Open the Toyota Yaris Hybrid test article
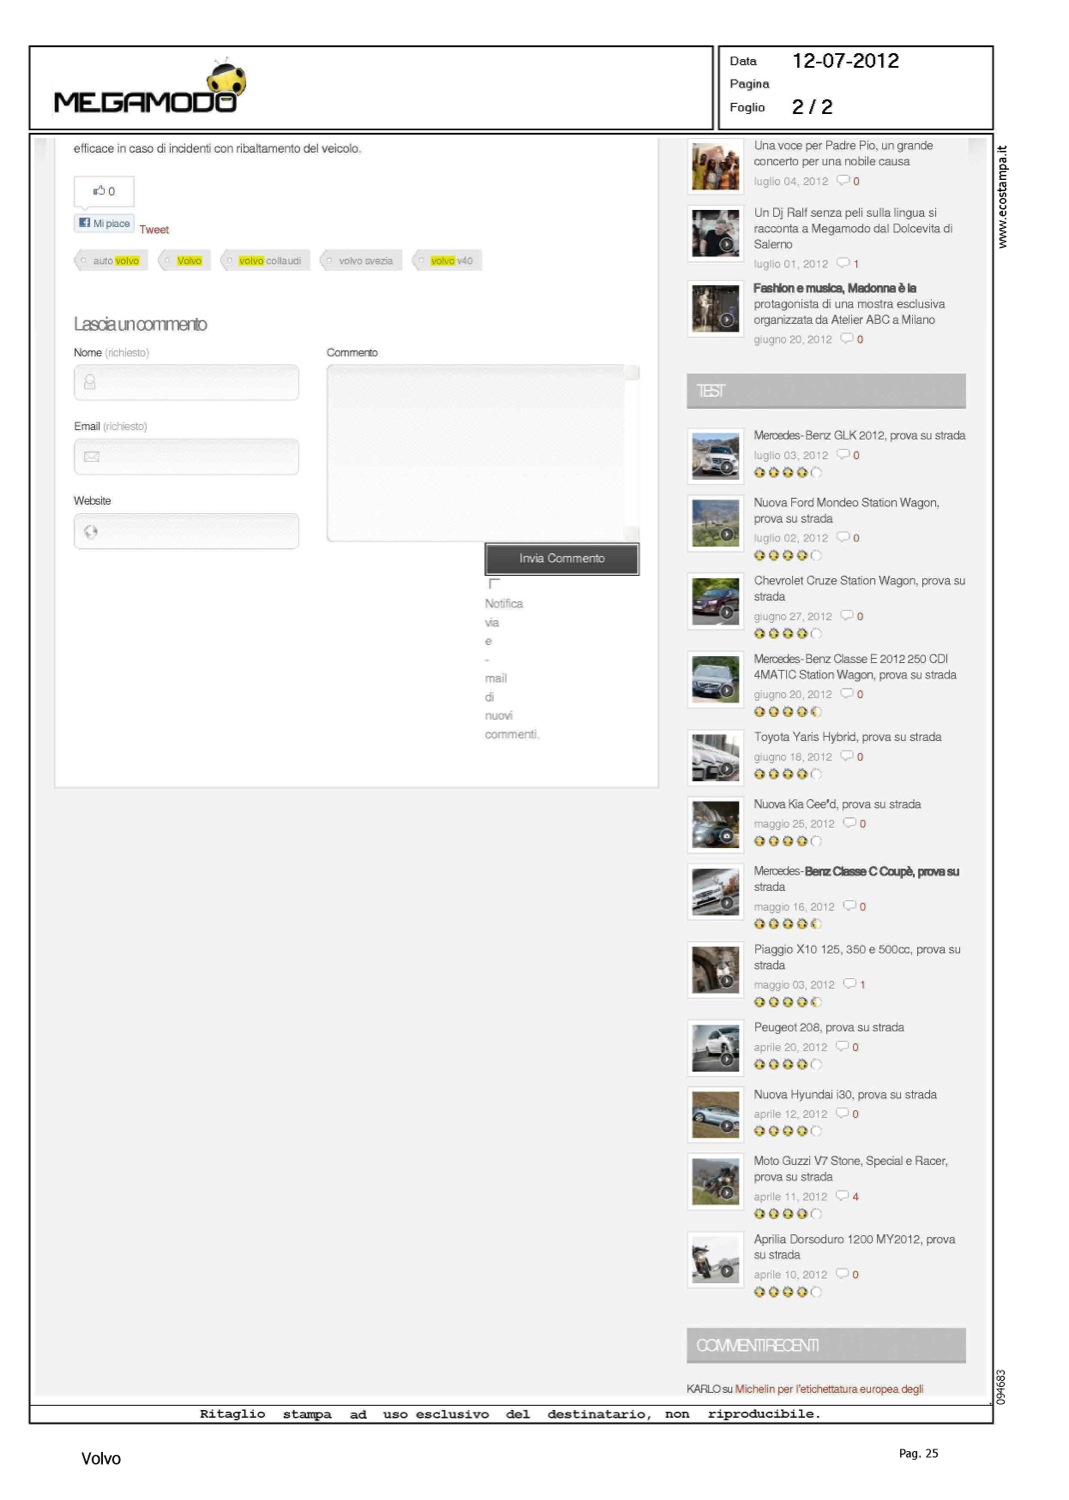This screenshot has height=1500, width=1069. click(x=847, y=737)
